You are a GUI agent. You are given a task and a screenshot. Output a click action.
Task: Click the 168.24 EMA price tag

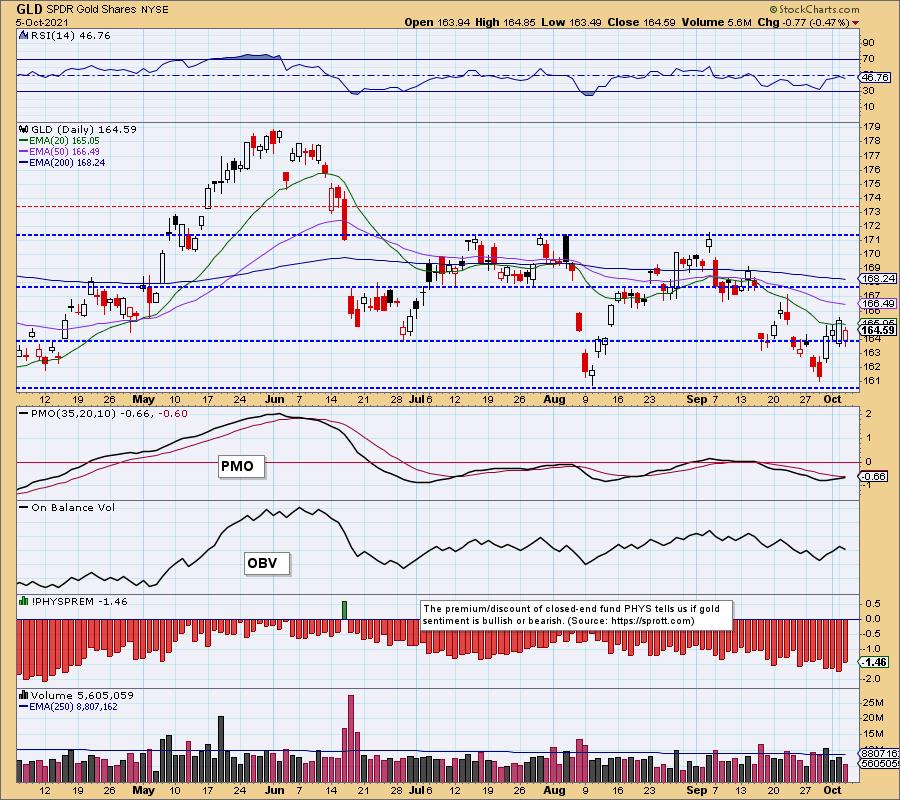pyautogui.click(x=878, y=278)
